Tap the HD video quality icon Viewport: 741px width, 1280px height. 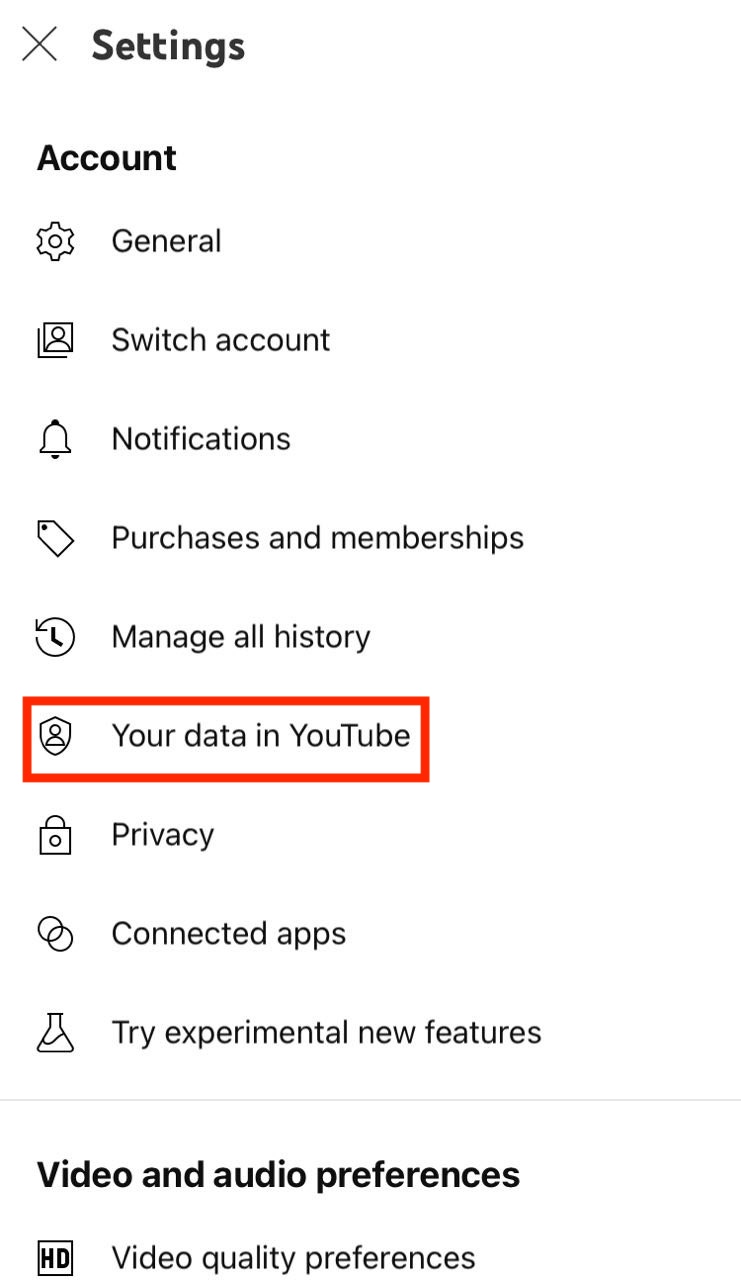coord(55,1257)
